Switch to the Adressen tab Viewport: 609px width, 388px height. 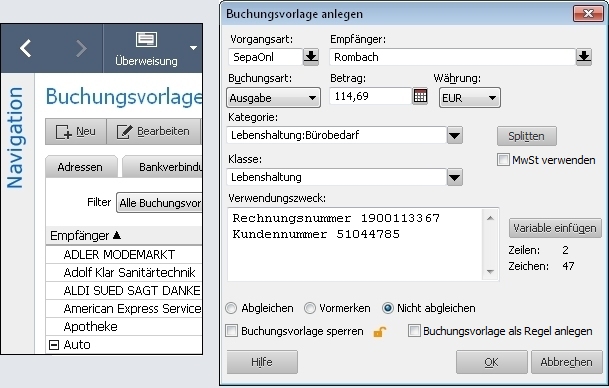pos(81,167)
